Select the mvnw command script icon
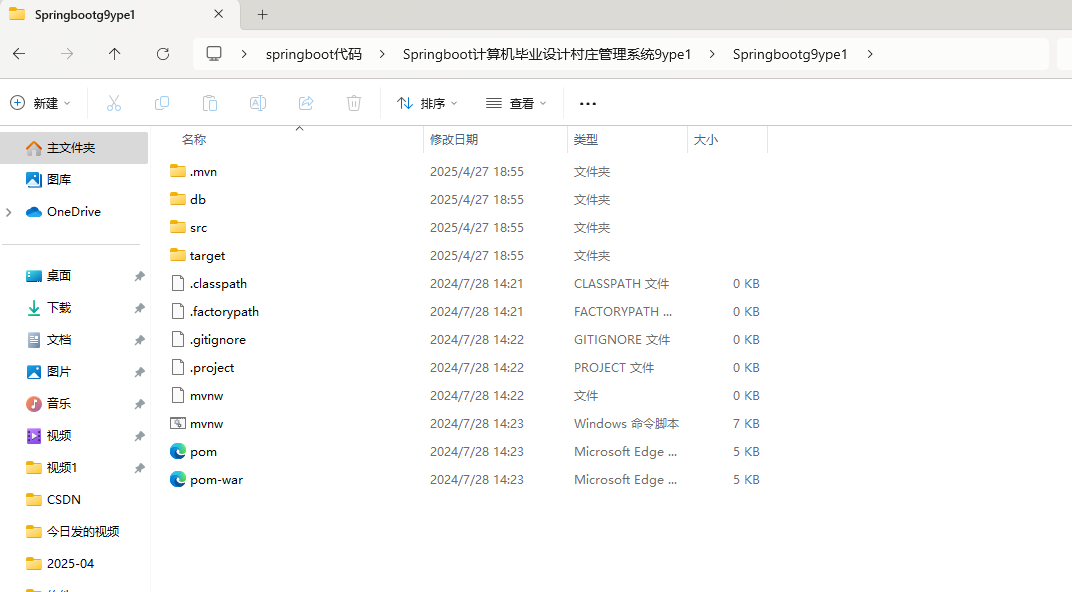Image resolution: width=1072 pixels, height=592 pixels. pyautogui.click(x=178, y=423)
